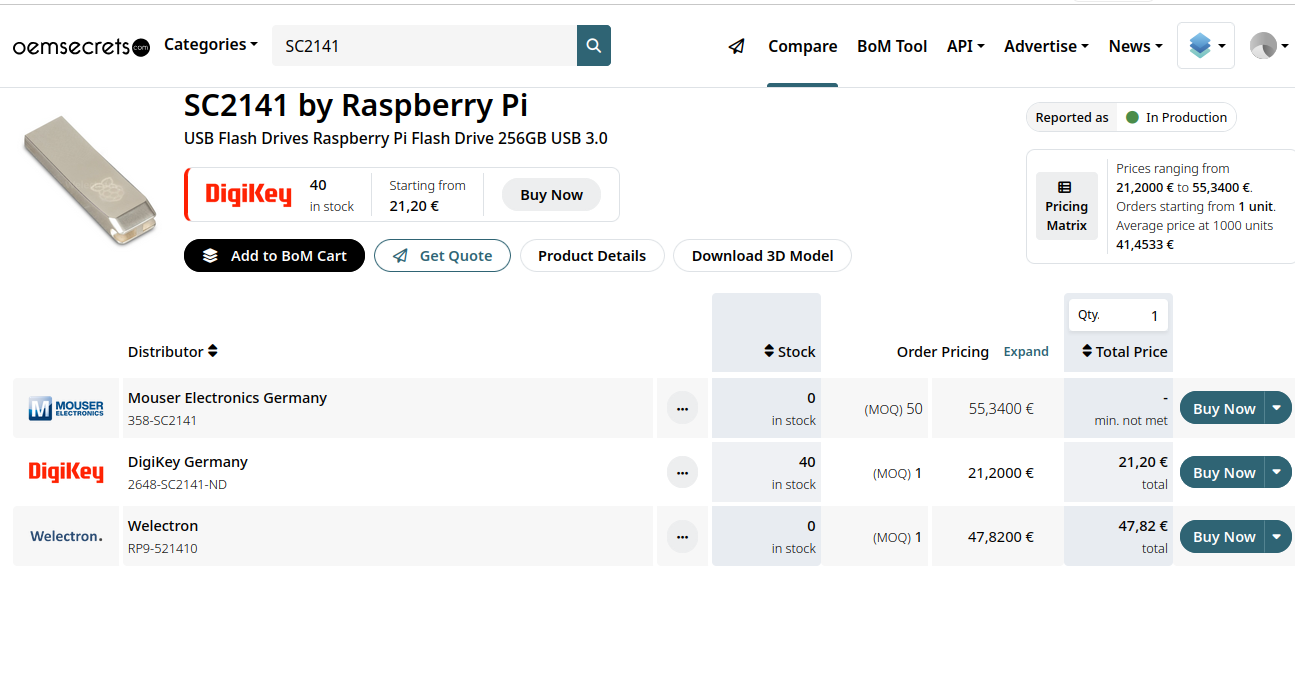Expand the Categories dropdown
The image size is (1295, 677).
pos(210,45)
